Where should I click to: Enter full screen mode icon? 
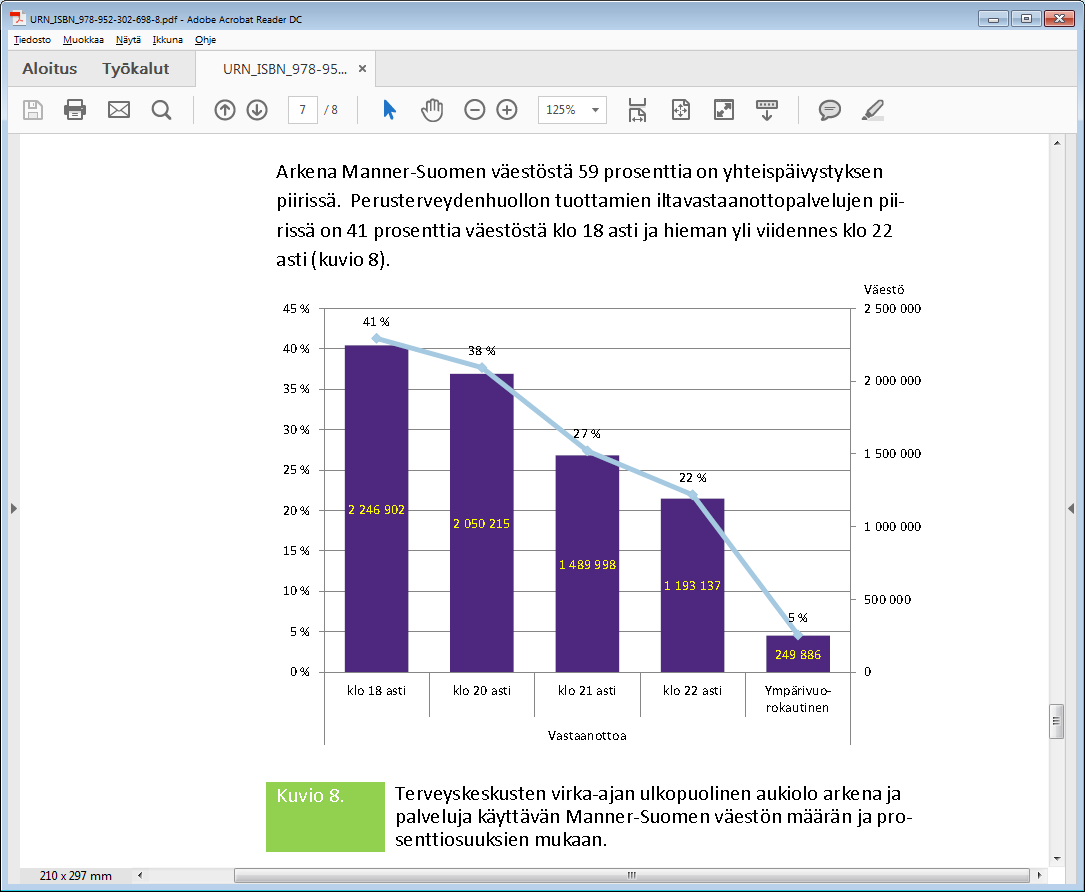coord(724,110)
